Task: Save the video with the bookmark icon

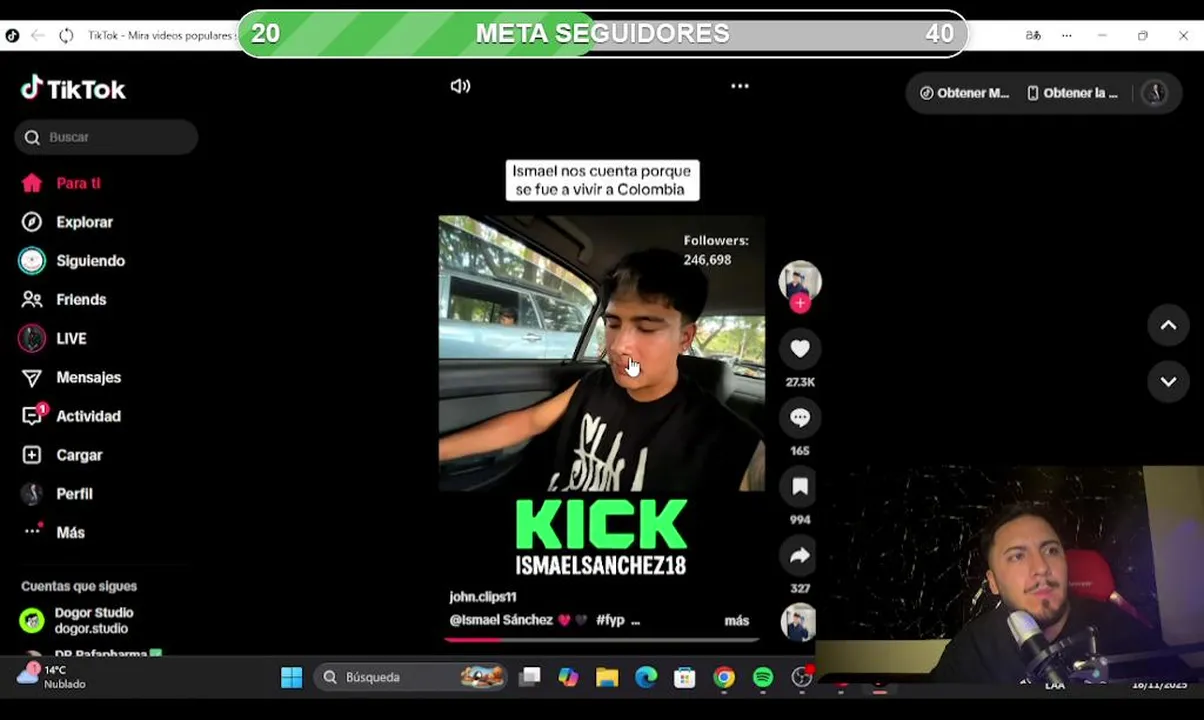Action: pyautogui.click(x=800, y=487)
